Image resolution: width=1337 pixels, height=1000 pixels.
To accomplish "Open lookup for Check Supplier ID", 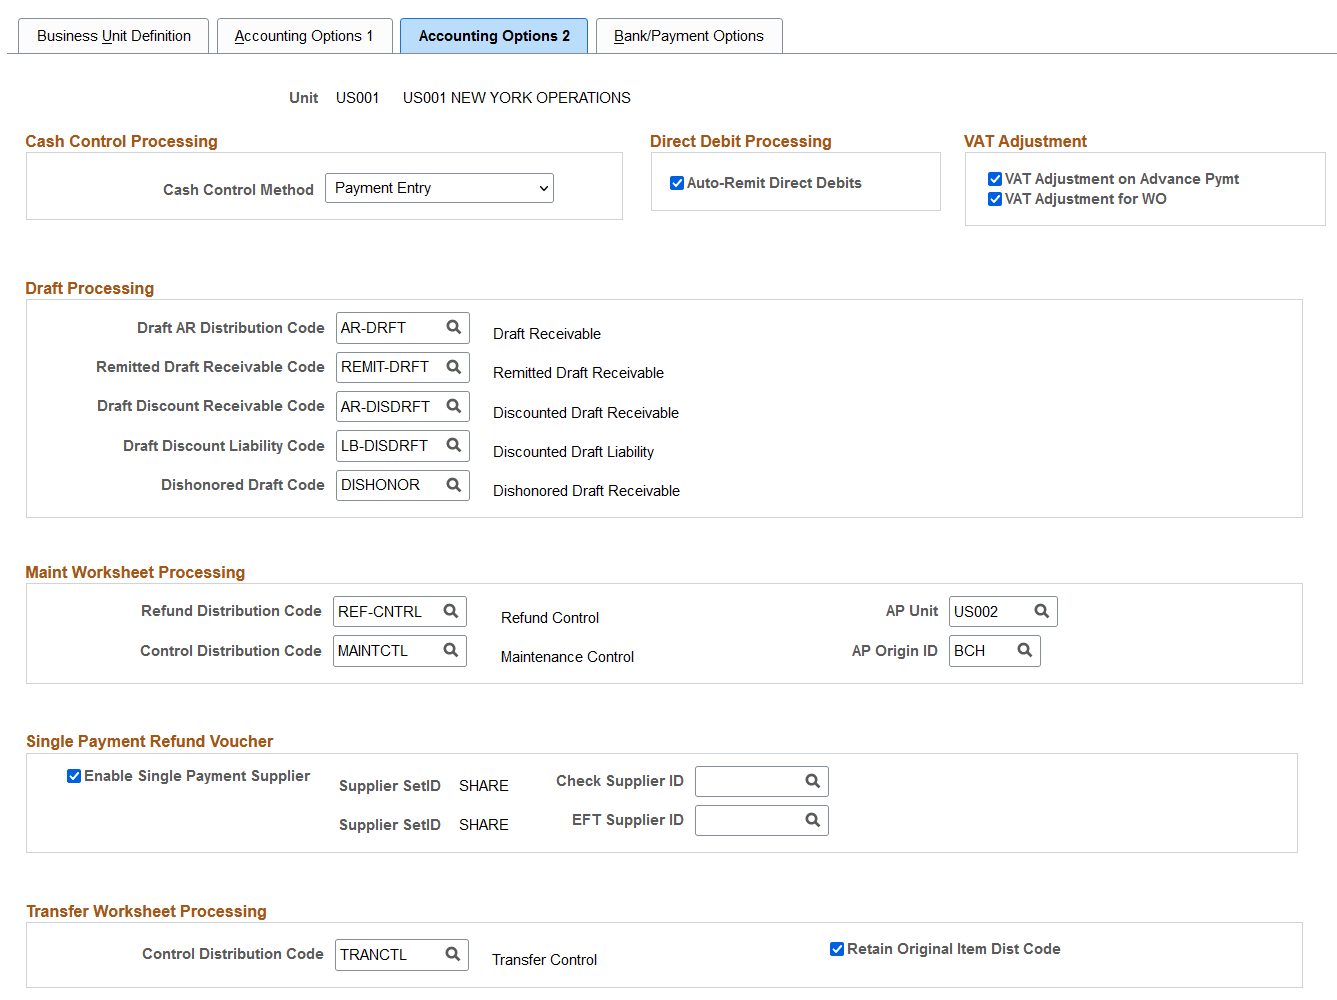I will (811, 781).
